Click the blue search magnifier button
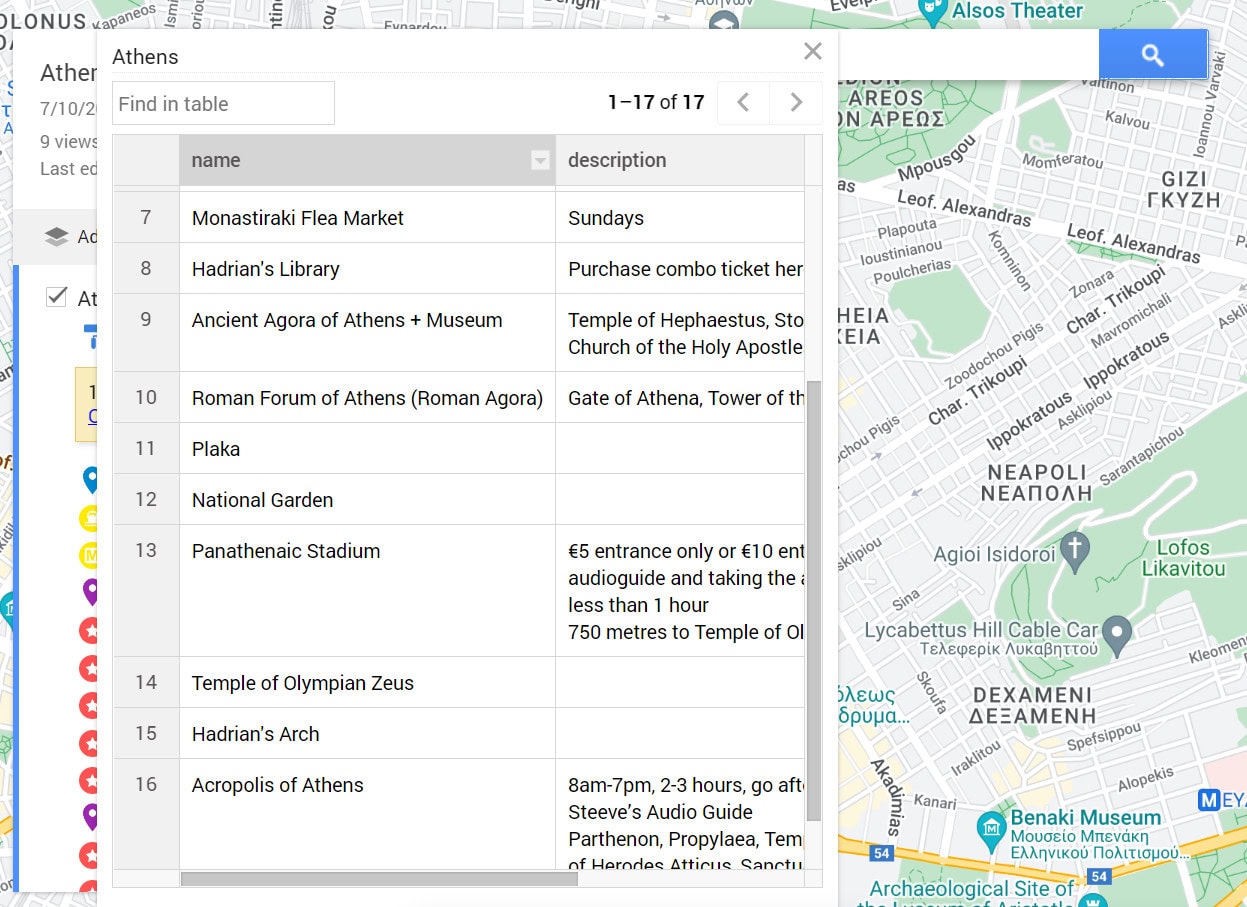The height and width of the screenshot is (907, 1247). pyautogui.click(x=1152, y=55)
